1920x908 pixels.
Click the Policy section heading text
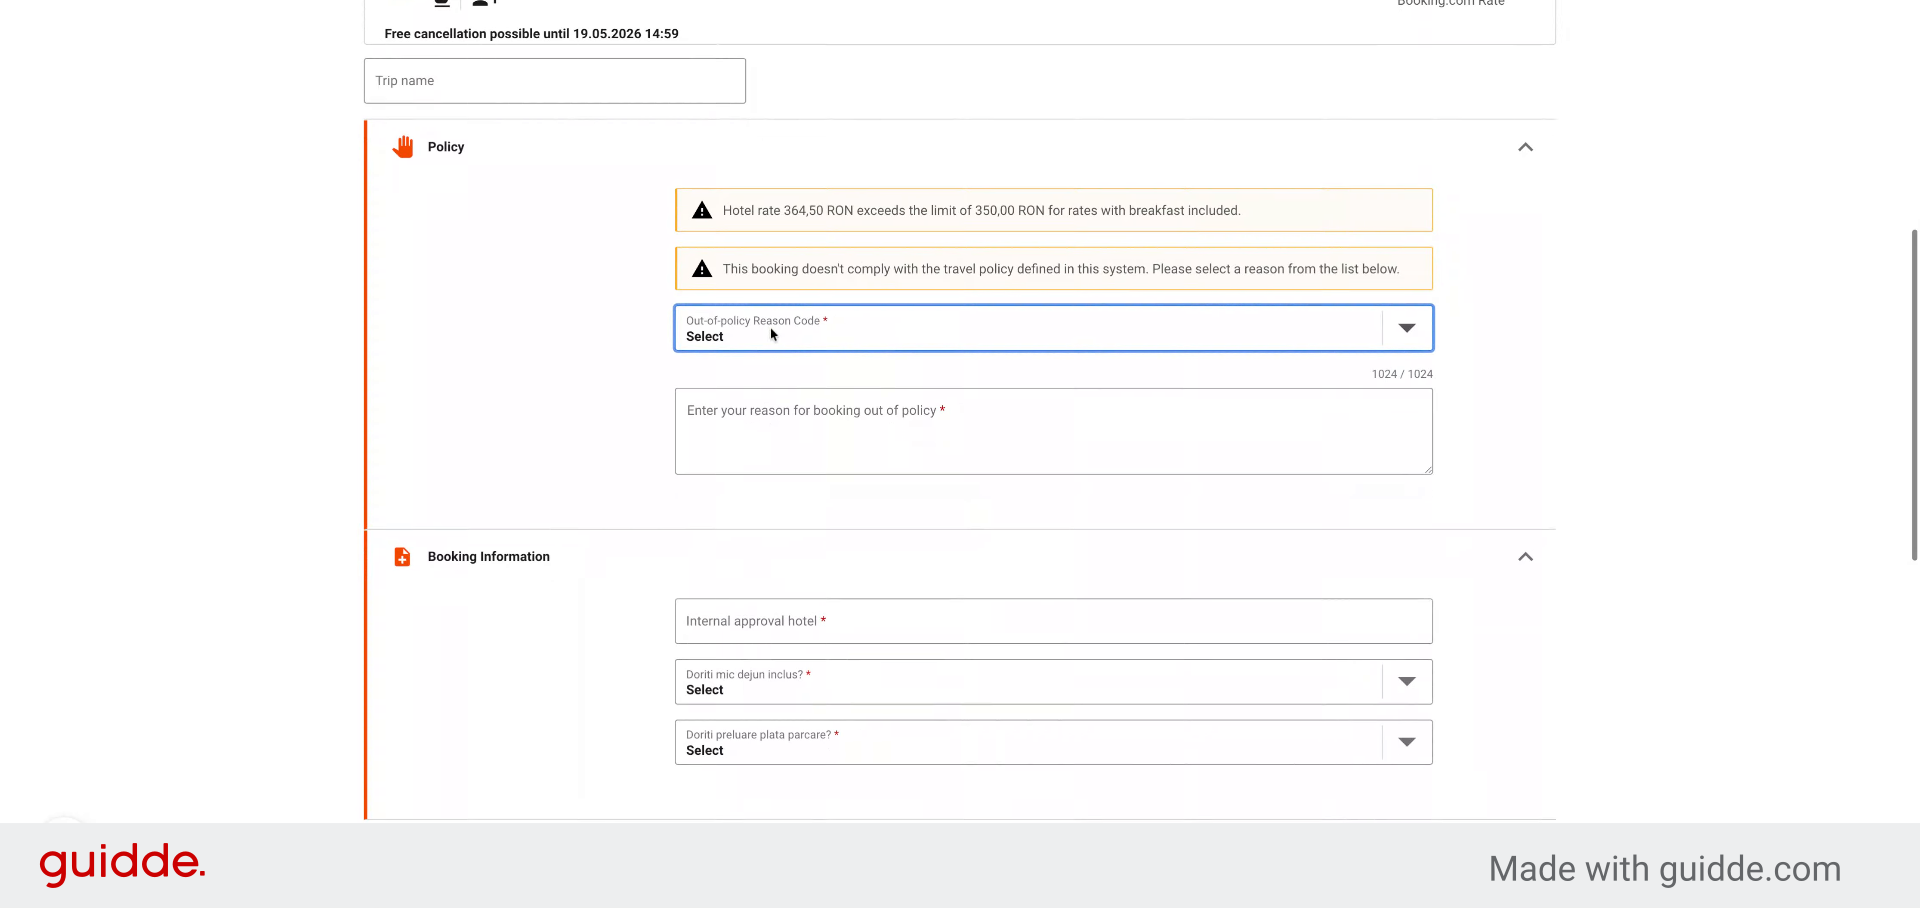(446, 147)
